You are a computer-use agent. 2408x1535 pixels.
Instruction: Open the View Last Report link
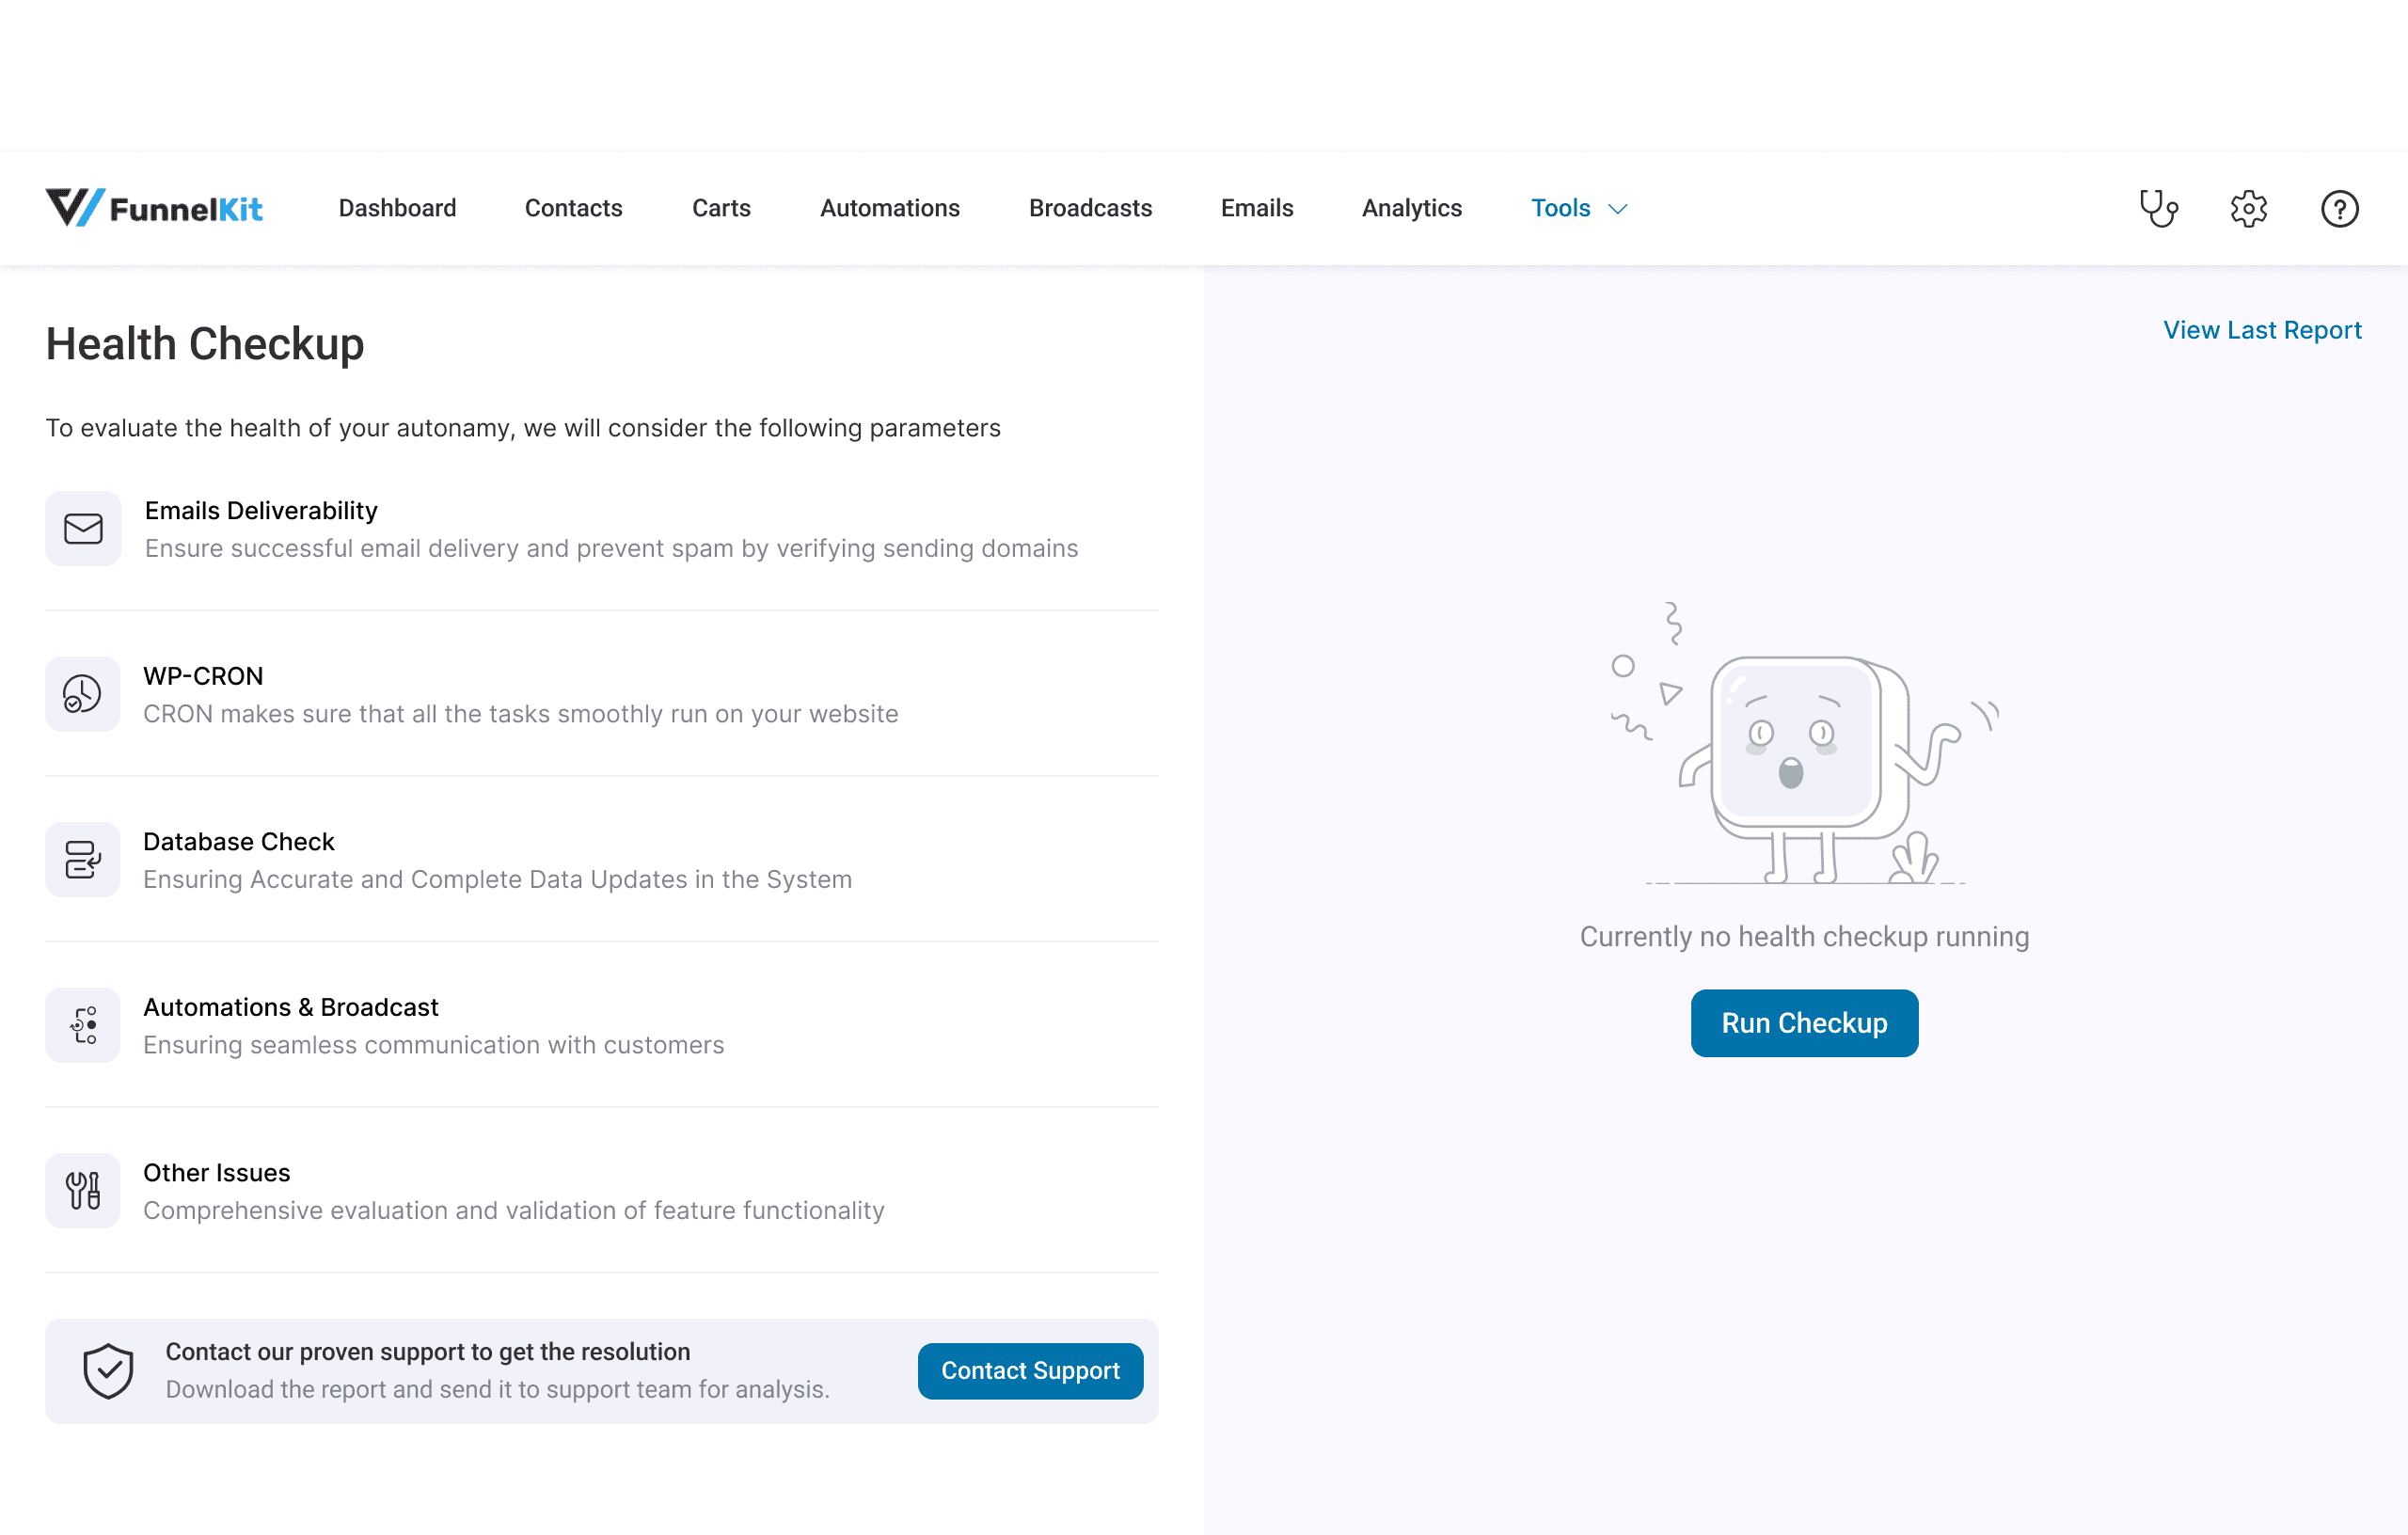click(2261, 330)
